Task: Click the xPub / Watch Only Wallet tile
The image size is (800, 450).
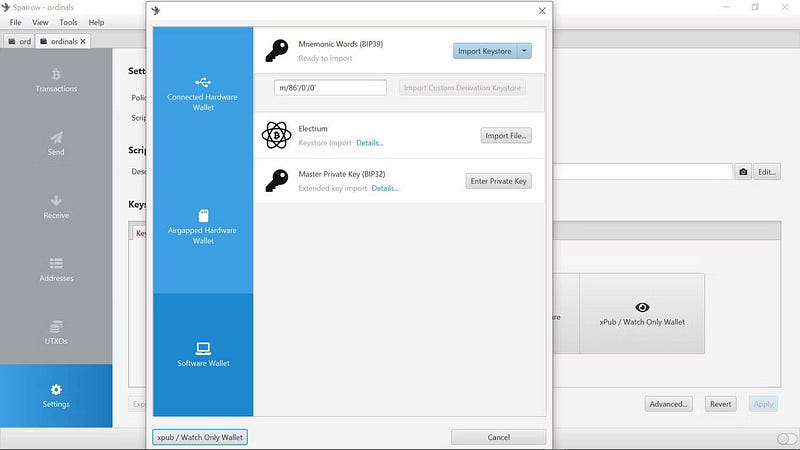Action: [x=642, y=313]
